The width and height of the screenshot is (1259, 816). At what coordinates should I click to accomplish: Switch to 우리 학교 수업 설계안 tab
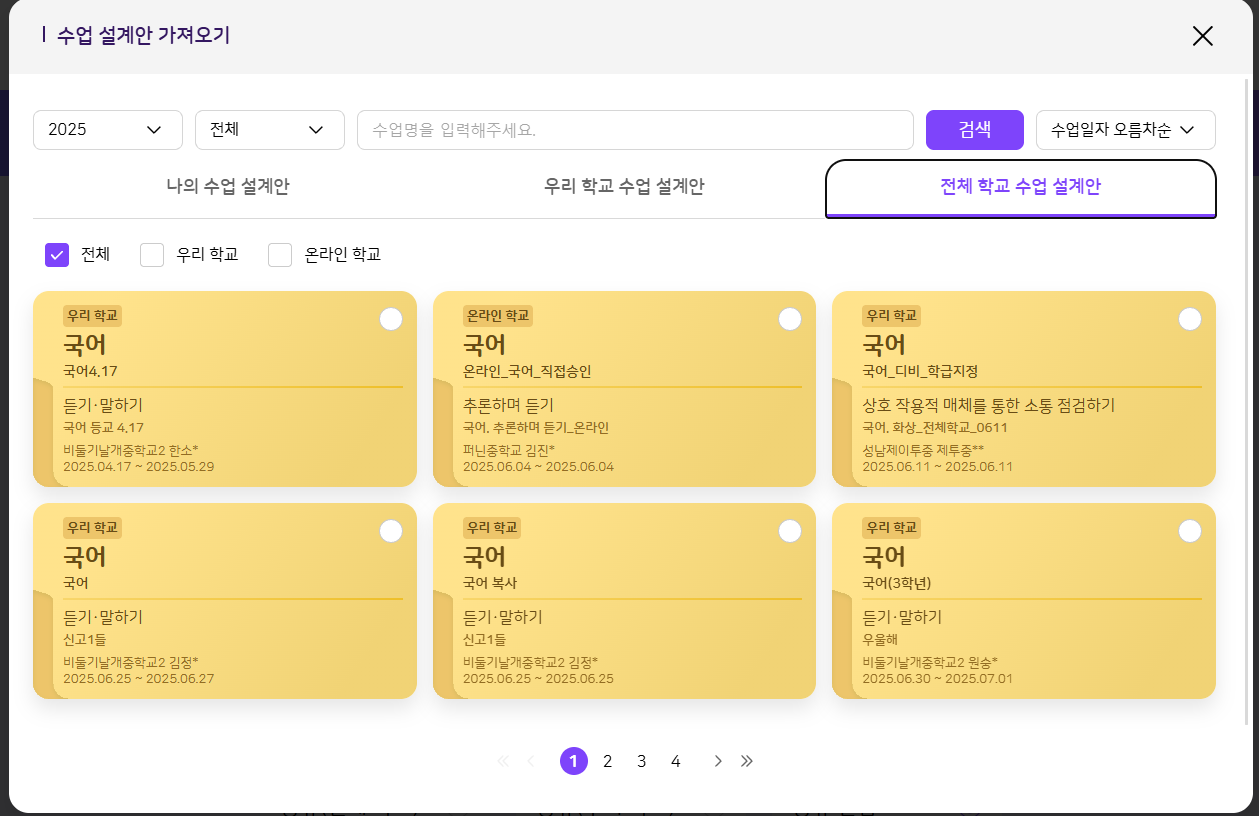(624, 187)
